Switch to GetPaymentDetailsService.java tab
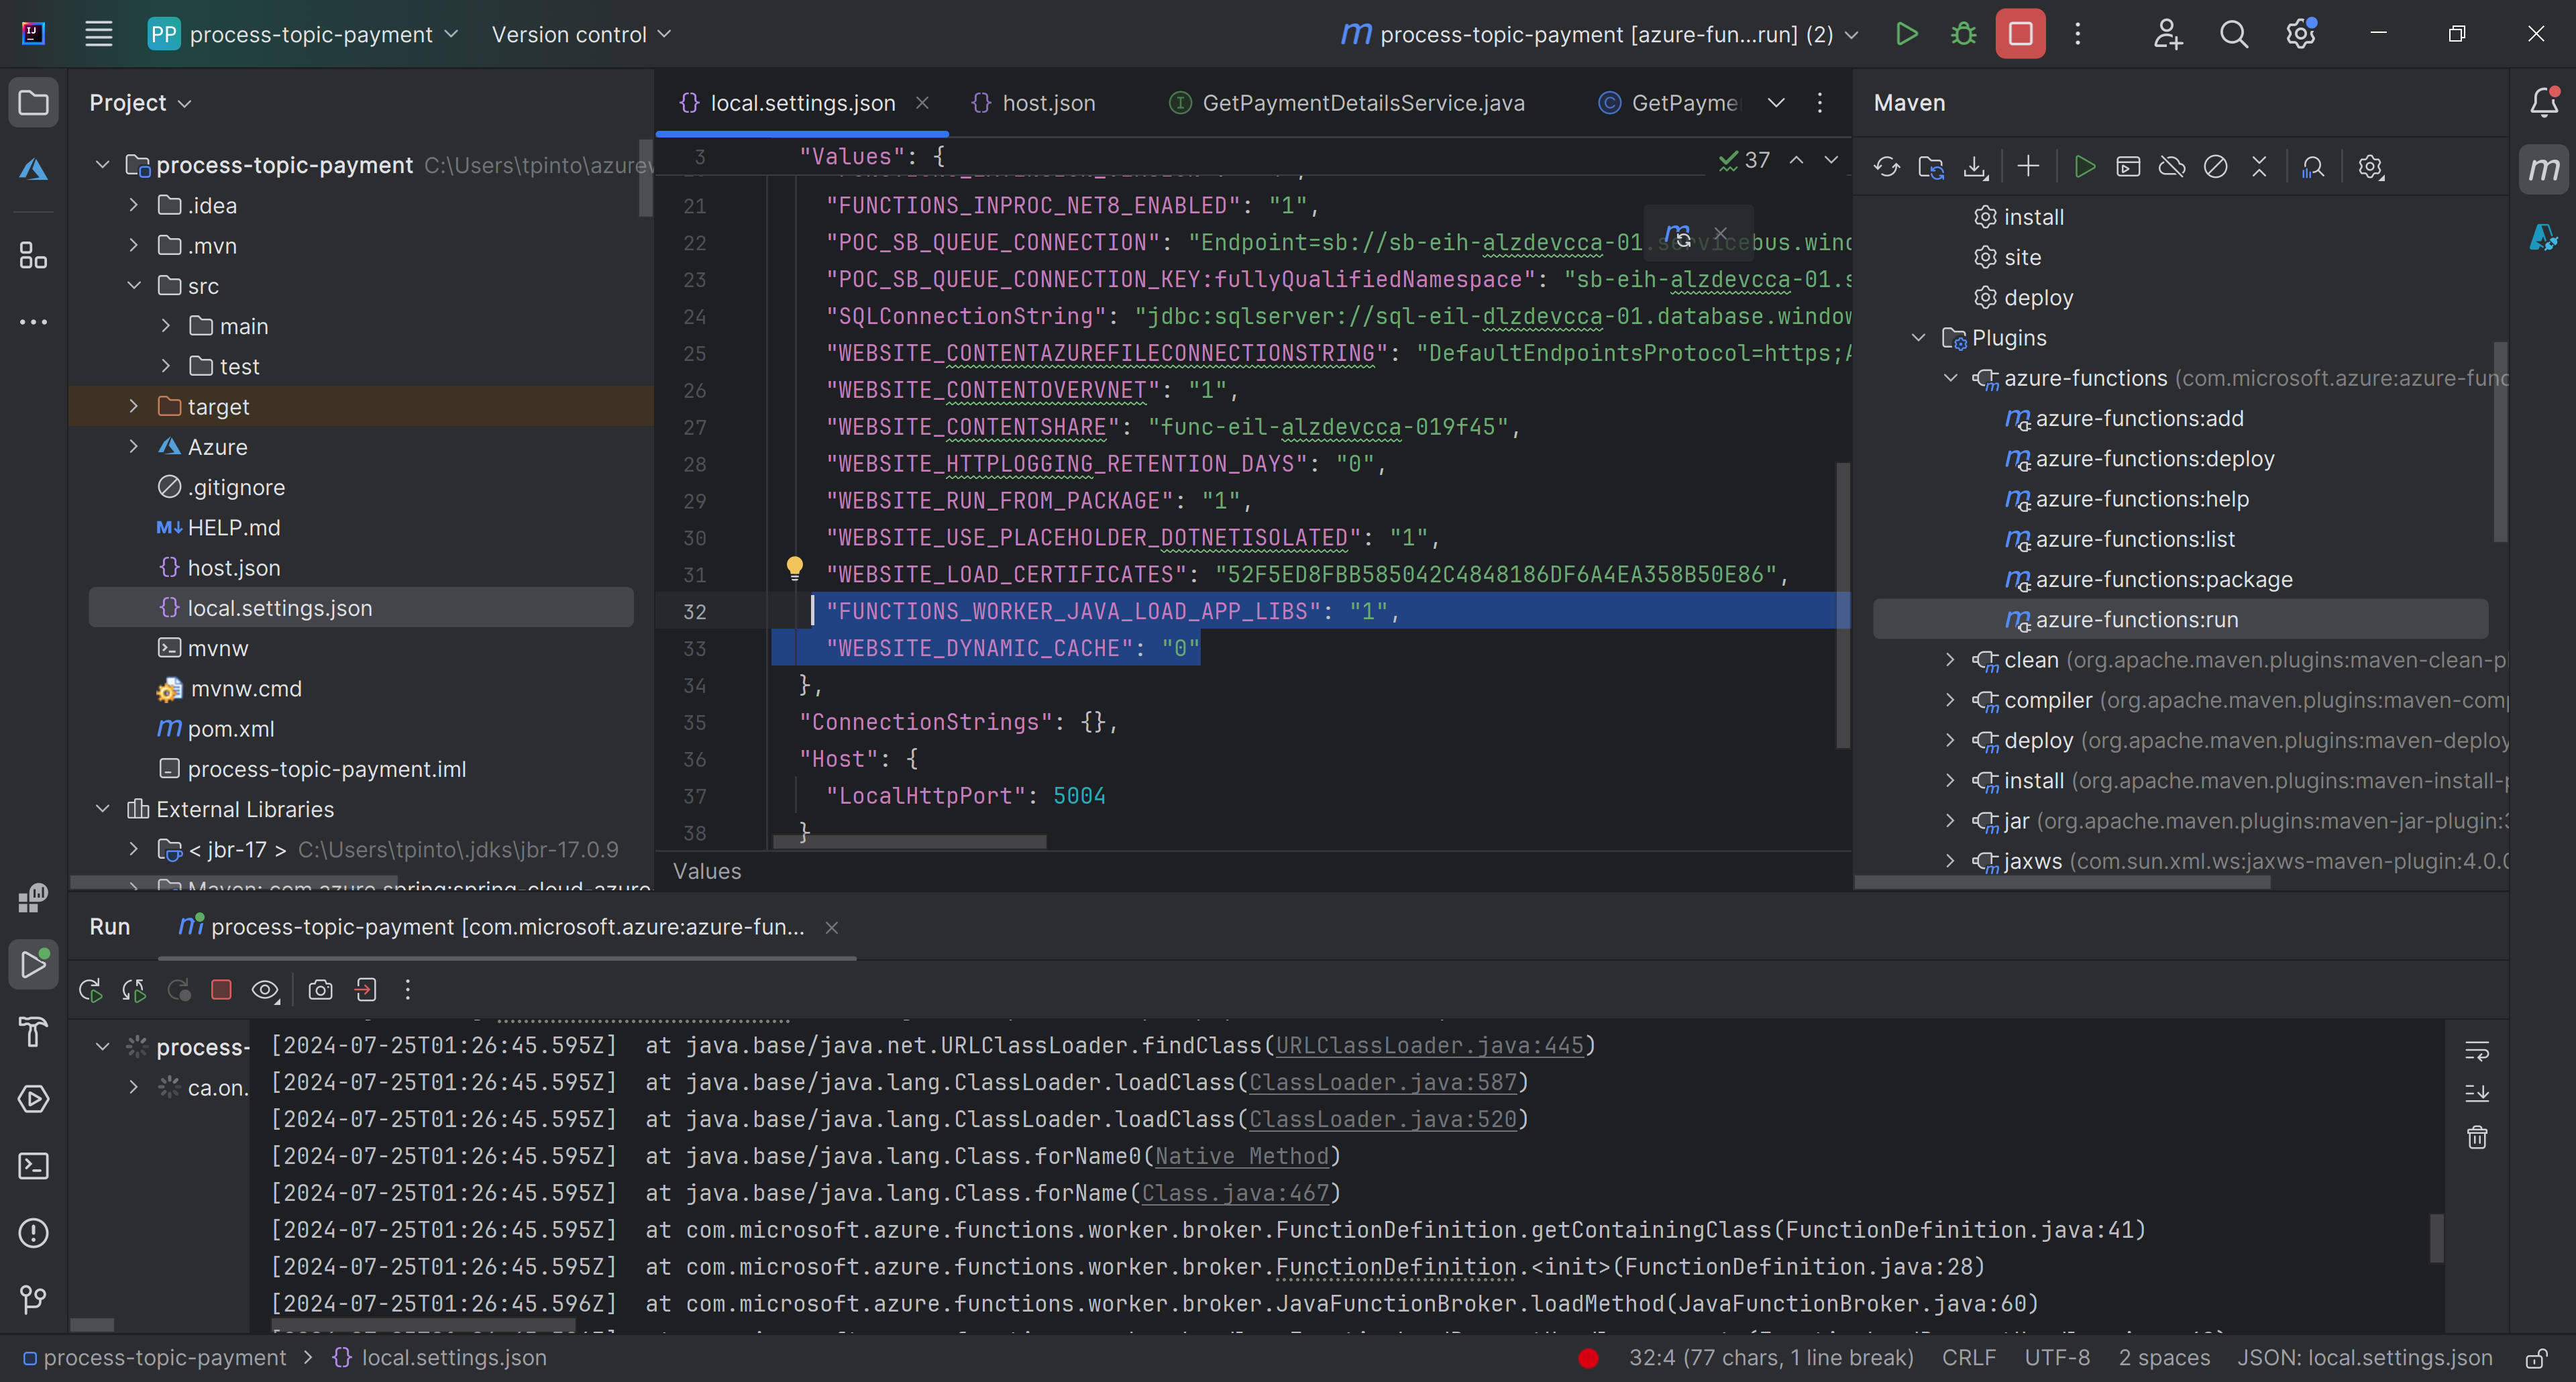This screenshot has height=1382, width=2576. click(x=1347, y=102)
